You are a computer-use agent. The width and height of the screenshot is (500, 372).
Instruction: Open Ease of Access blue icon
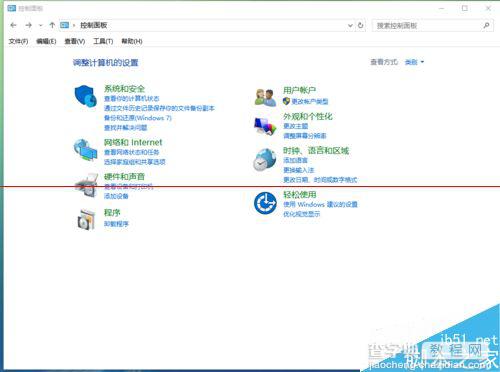(x=265, y=203)
